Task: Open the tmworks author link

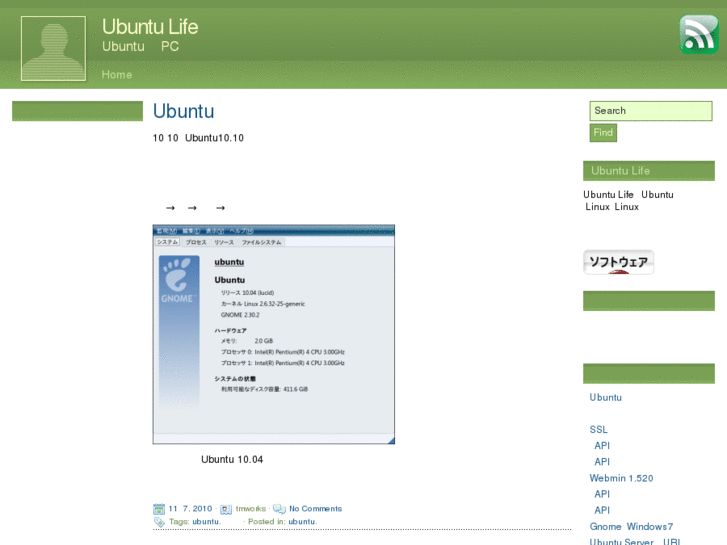Action: (251, 509)
